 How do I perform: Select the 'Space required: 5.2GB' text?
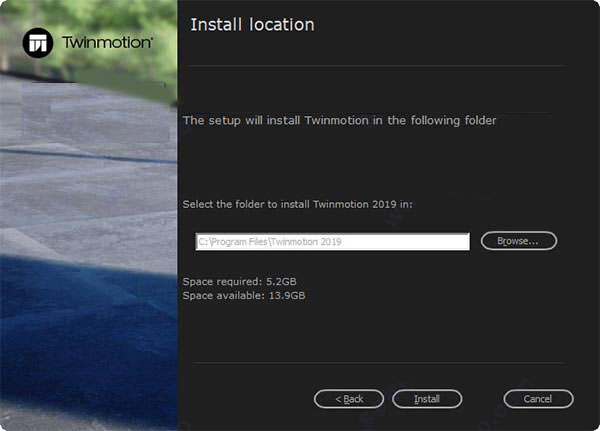[240, 282]
